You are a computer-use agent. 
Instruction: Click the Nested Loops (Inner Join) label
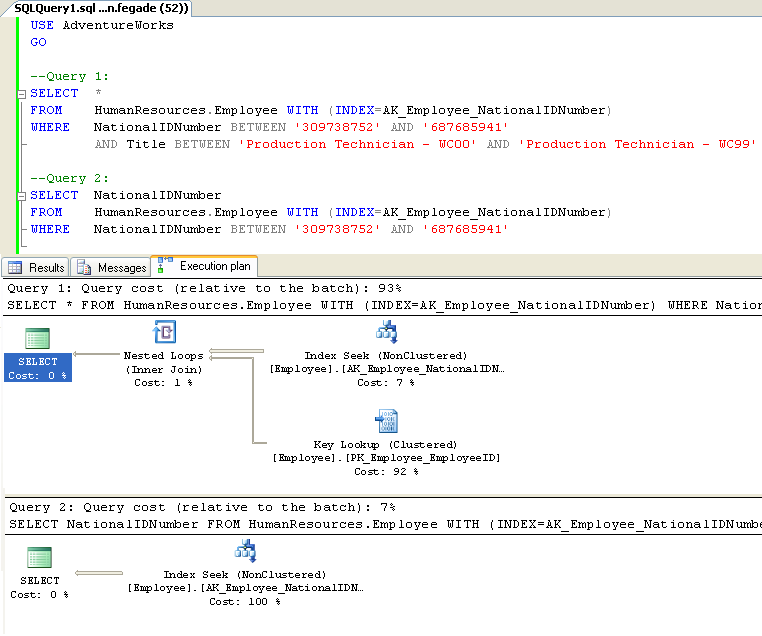(x=163, y=362)
